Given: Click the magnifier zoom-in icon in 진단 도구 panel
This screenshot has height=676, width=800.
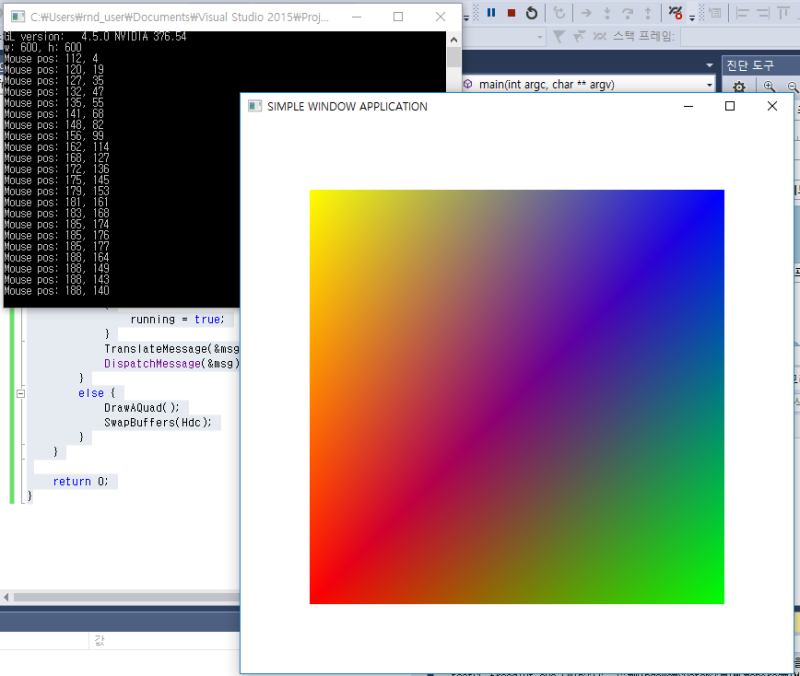Looking at the screenshot, I should (x=768, y=88).
